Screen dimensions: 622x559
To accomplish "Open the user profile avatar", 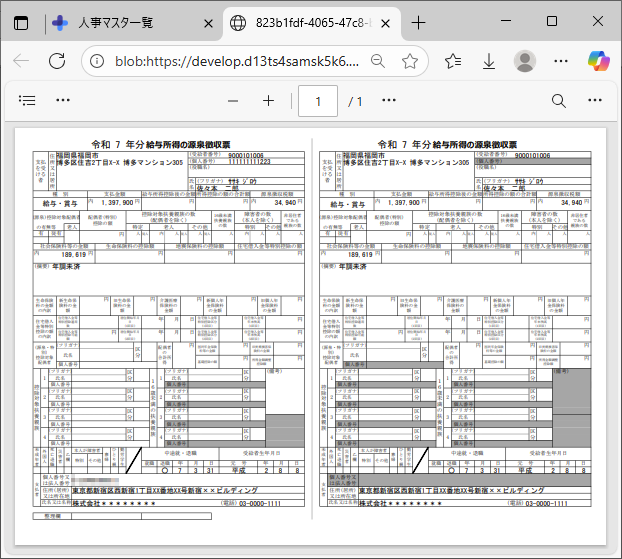I will [525, 61].
